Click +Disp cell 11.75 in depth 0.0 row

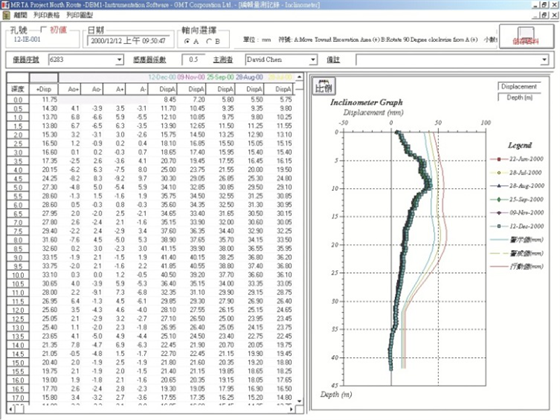(x=44, y=100)
